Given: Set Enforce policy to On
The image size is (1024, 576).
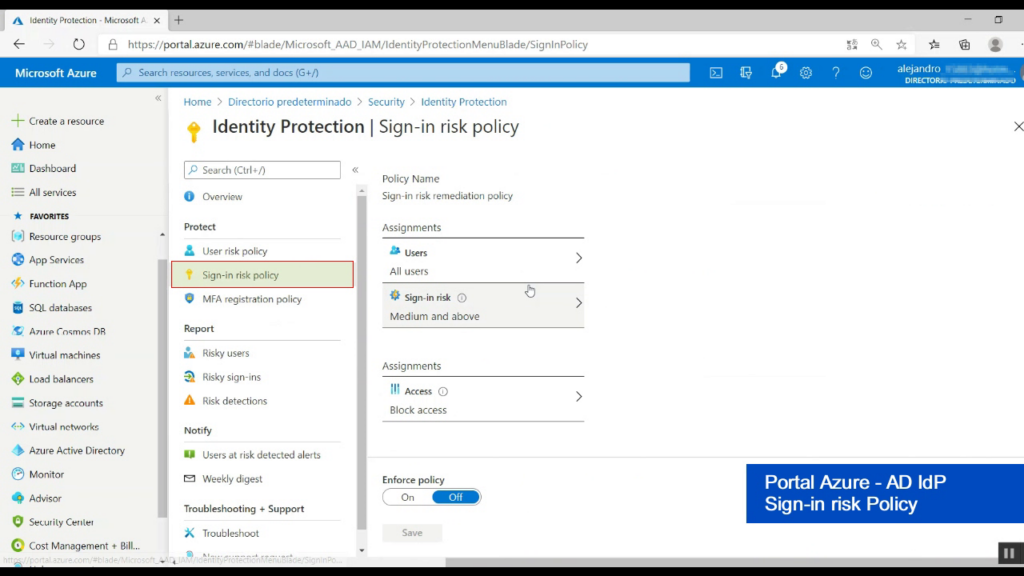Looking at the screenshot, I should [408, 498].
